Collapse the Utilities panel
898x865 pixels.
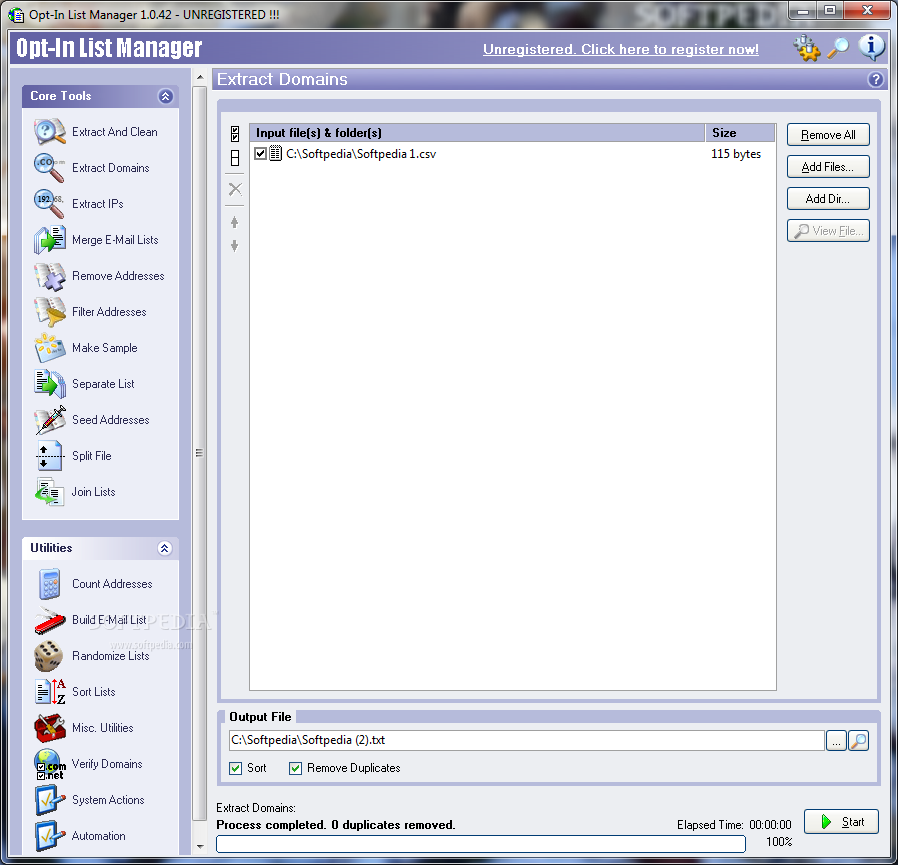165,548
